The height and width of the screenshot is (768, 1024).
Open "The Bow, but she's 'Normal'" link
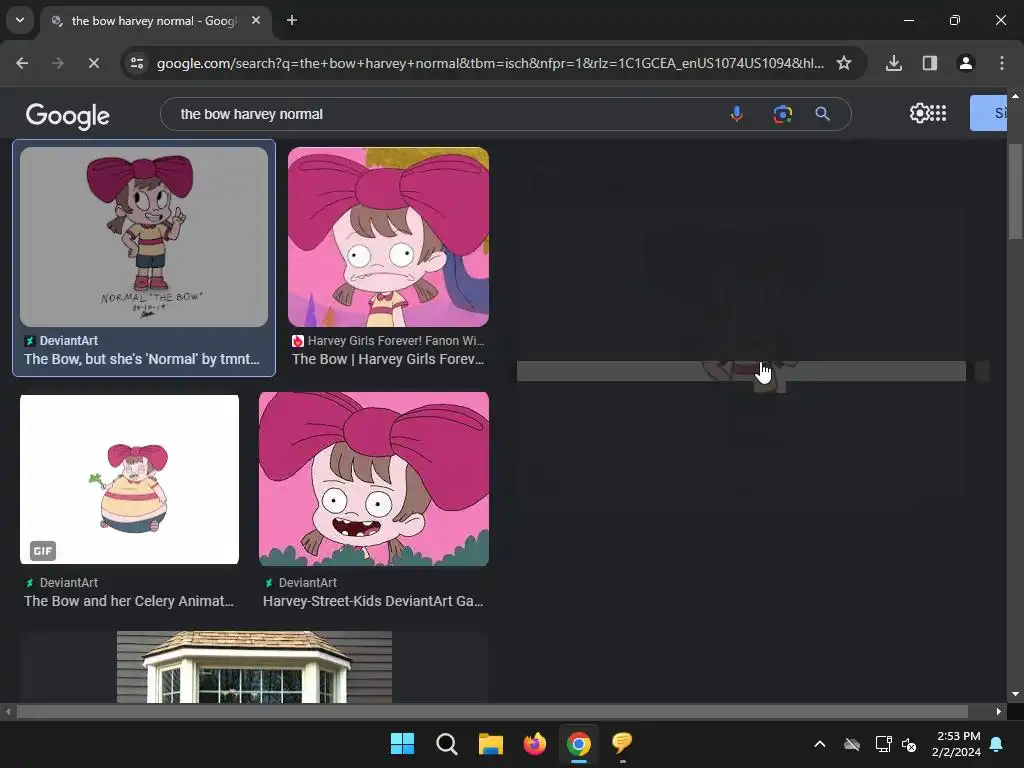142,359
